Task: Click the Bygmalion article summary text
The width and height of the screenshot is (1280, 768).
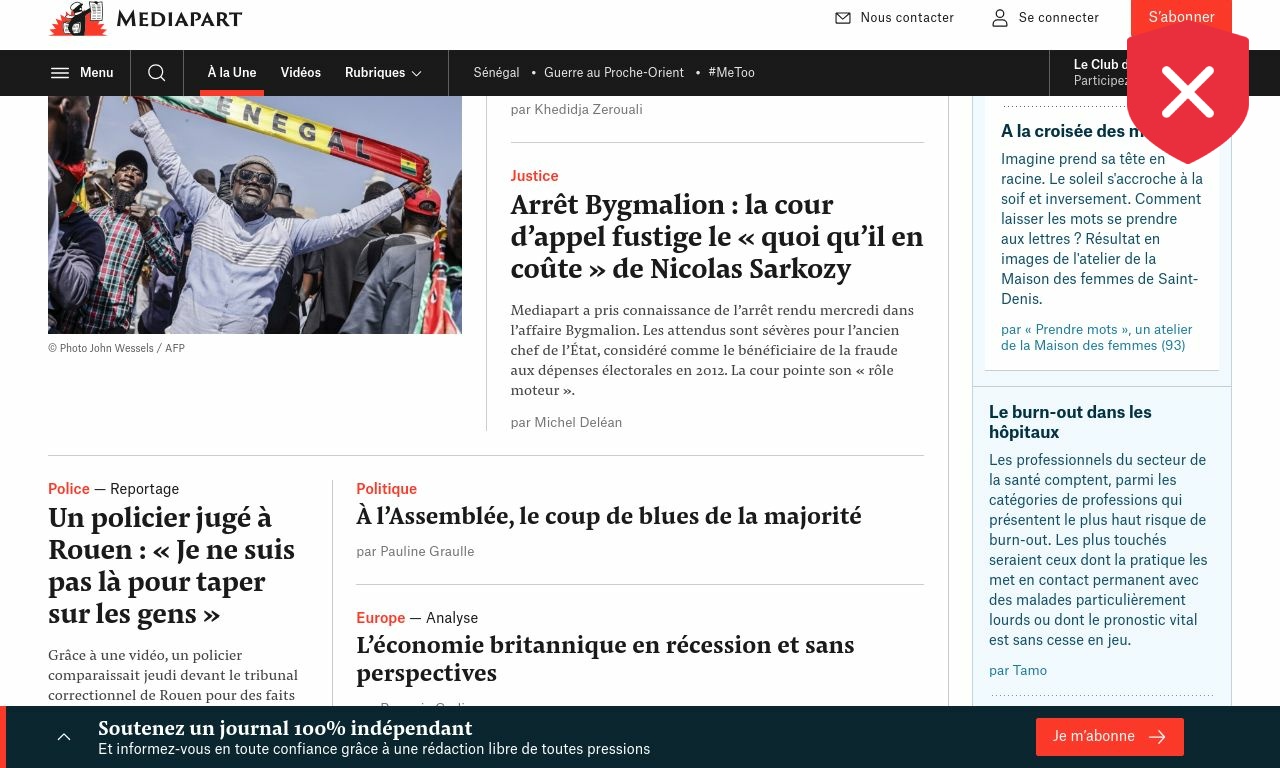Action: tap(712, 350)
